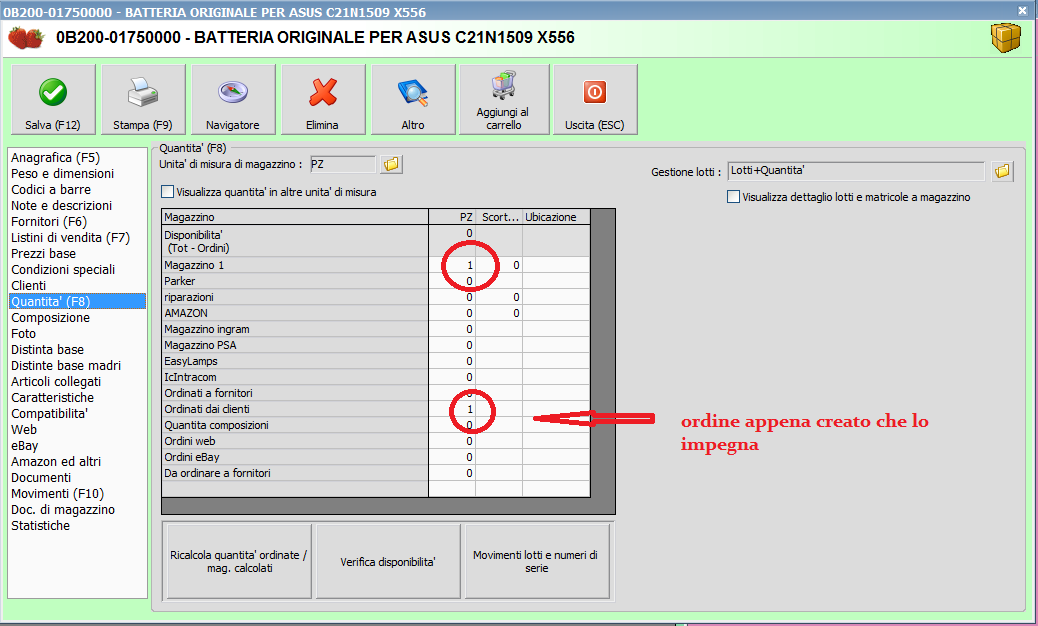The width and height of the screenshot is (1038, 626).
Task: Select Distinta base in the sidebar
Action: tap(47, 349)
